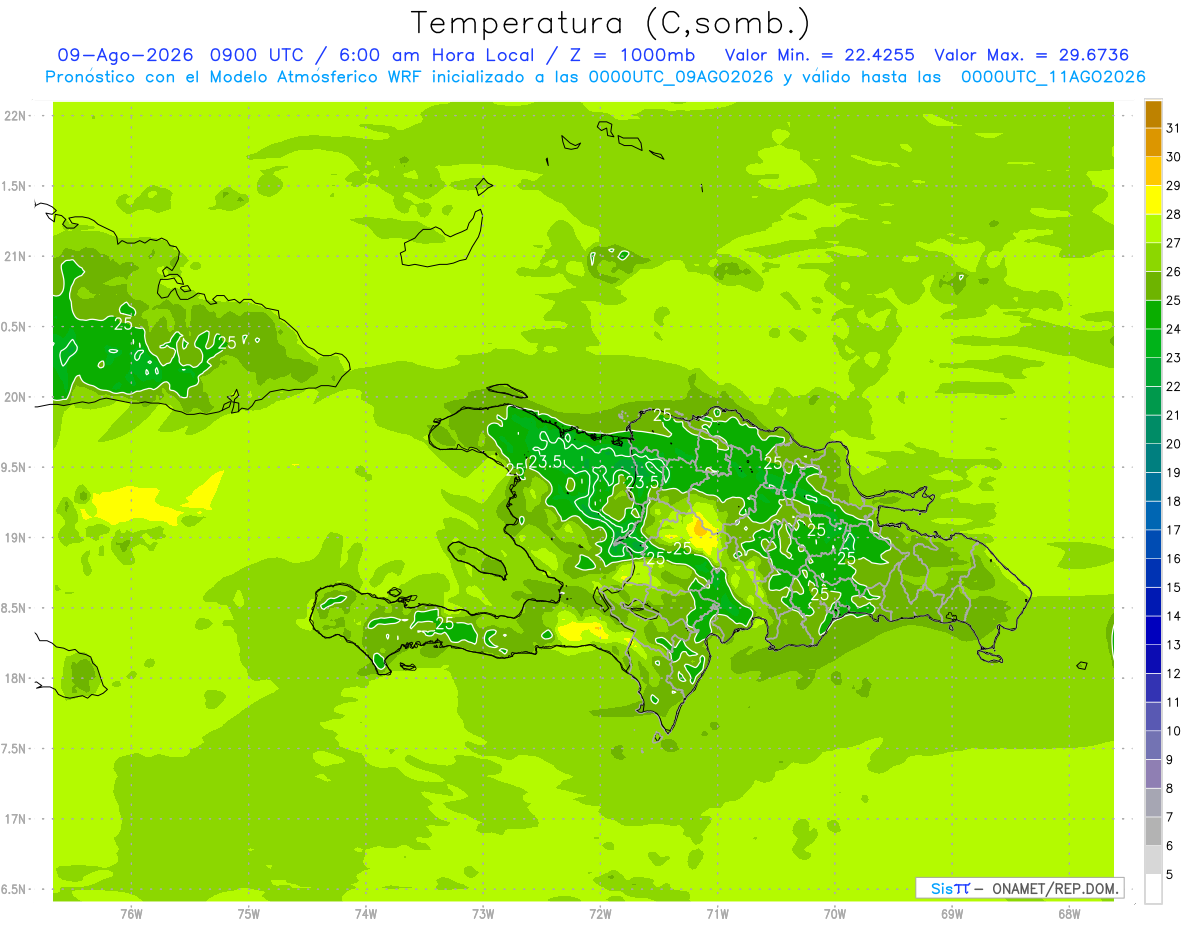The image size is (1200, 927).
Task: Click the '68W' longitude label
Action: (1069, 914)
